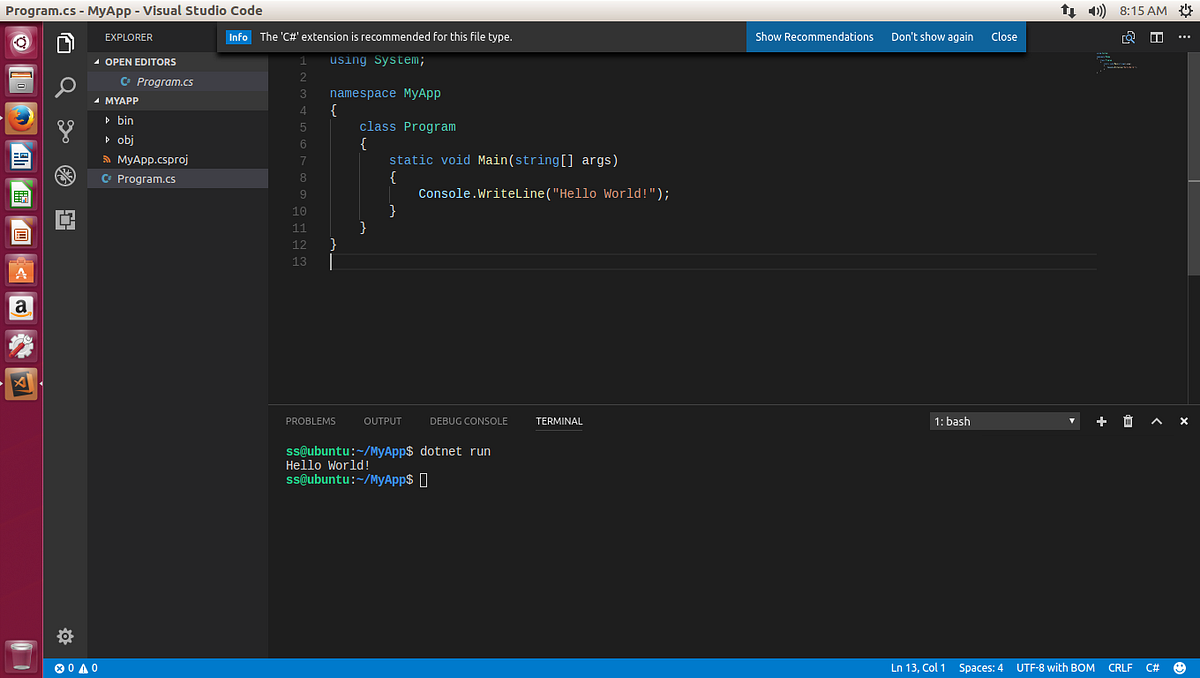Open the DEBUG CONSOLE tab

coord(468,421)
